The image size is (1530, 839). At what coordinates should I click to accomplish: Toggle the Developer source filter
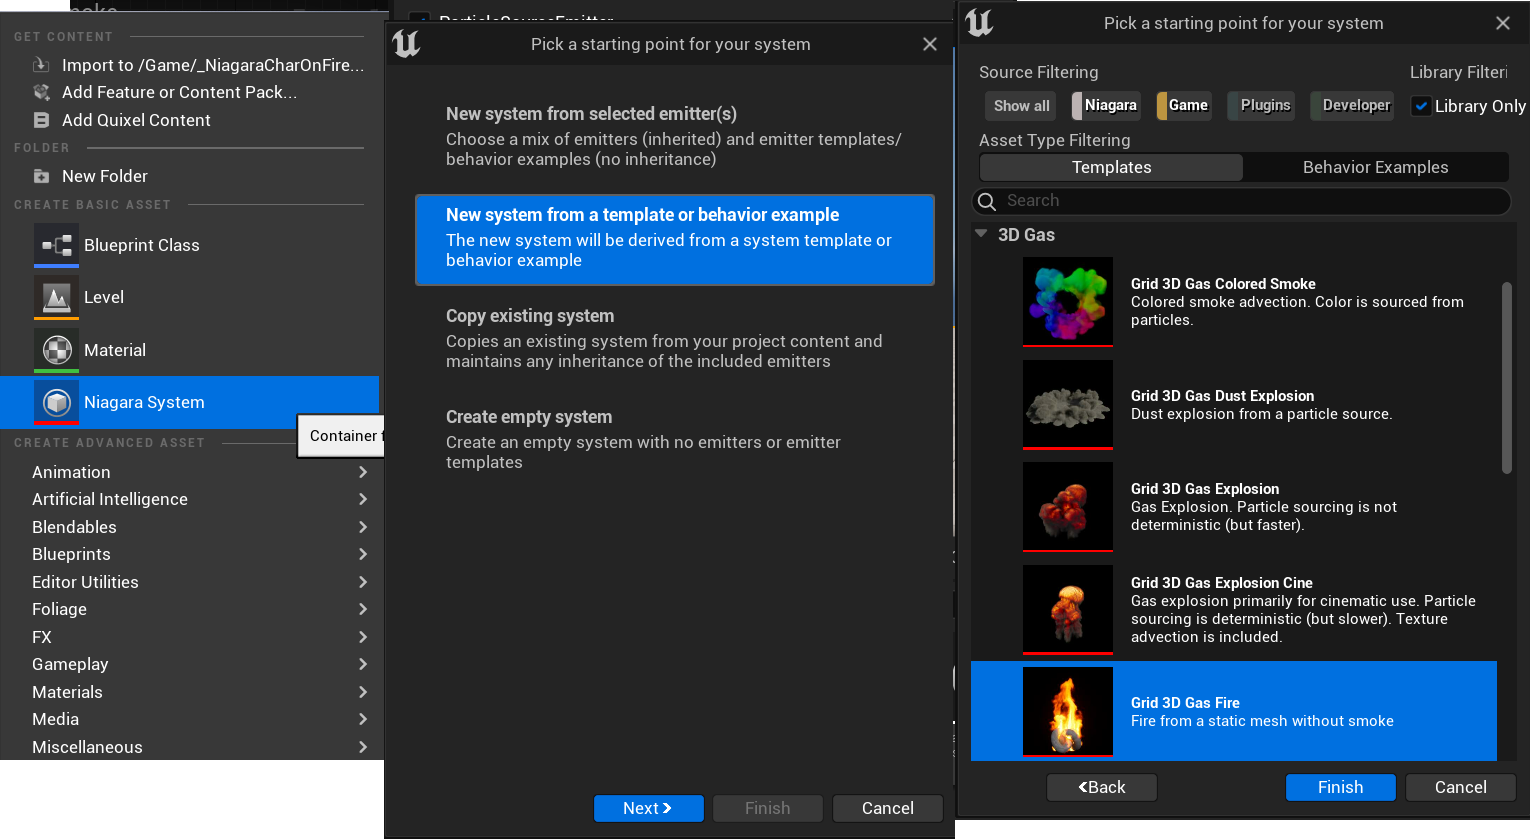pyautogui.click(x=1352, y=105)
